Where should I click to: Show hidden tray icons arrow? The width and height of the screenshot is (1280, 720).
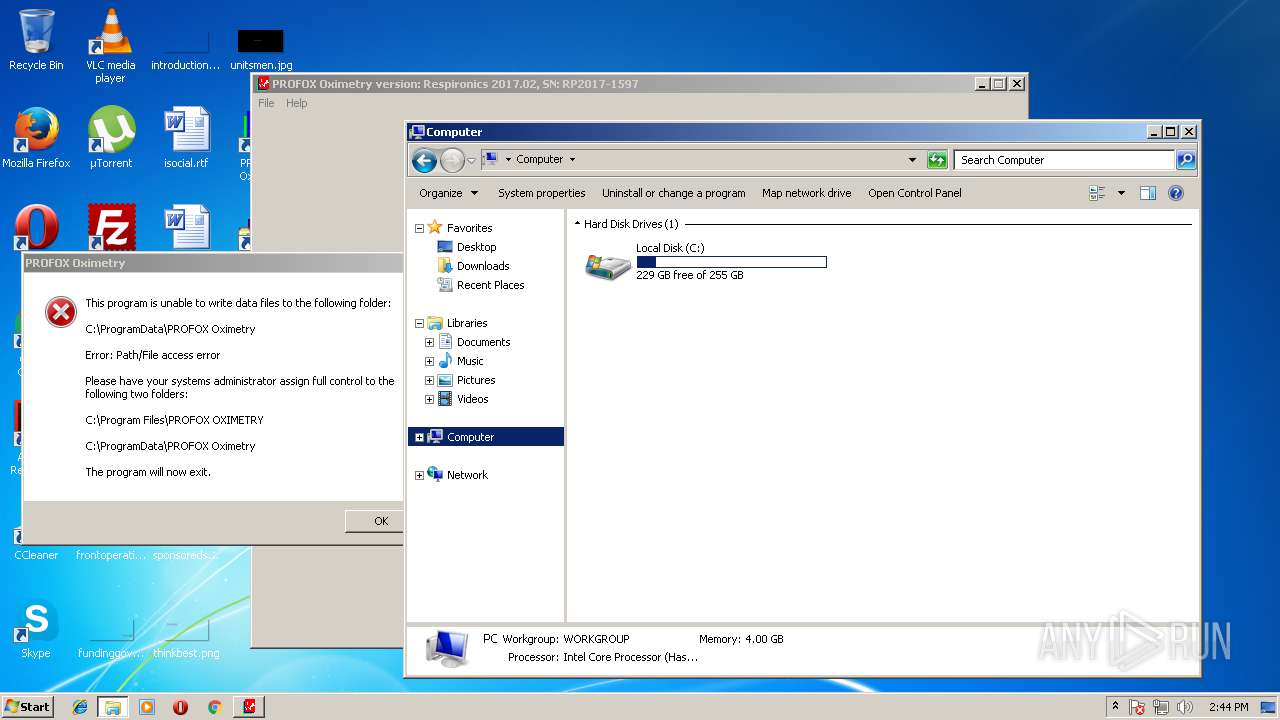1115,707
